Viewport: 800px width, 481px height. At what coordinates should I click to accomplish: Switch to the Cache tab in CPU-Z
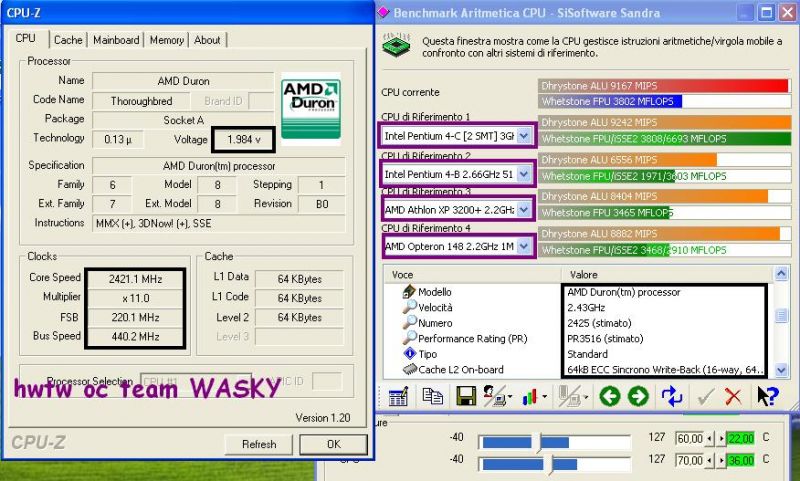click(x=68, y=40)
